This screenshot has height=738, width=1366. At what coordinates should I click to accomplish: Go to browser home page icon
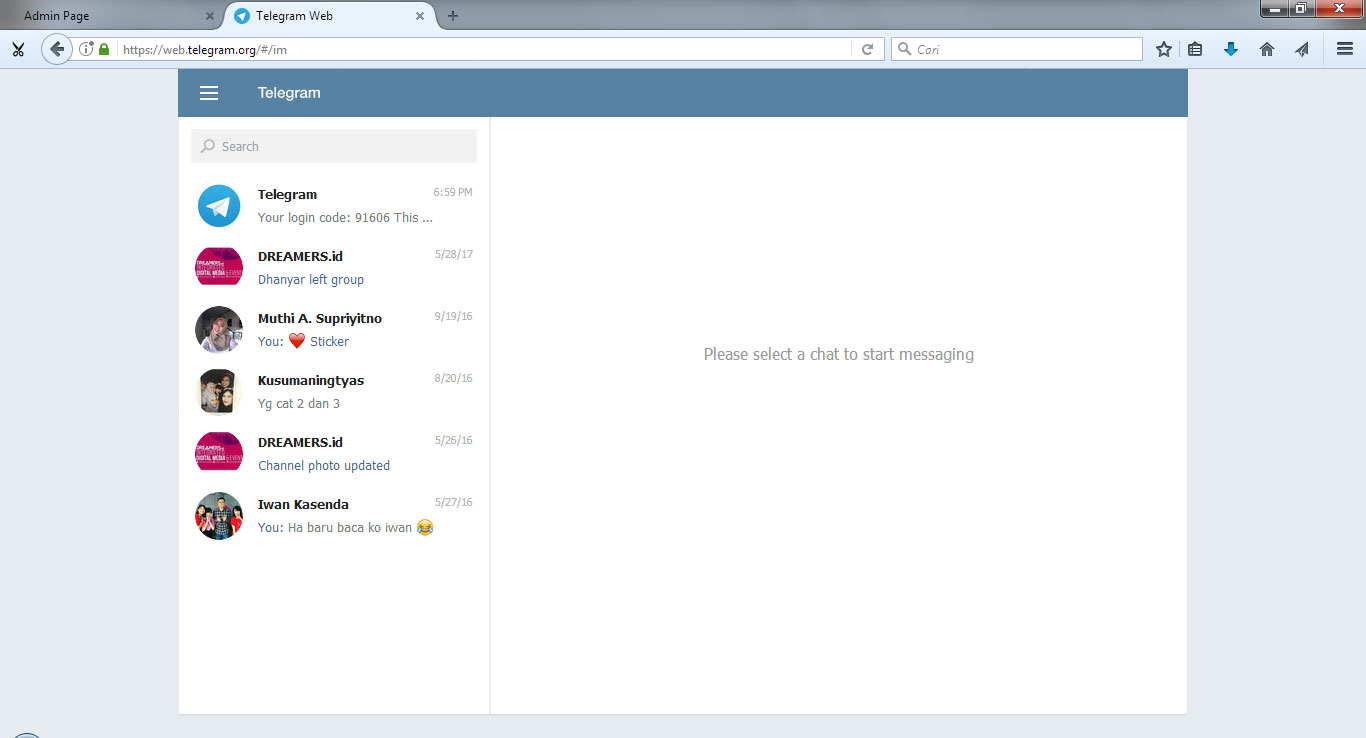click(1266, 49)
